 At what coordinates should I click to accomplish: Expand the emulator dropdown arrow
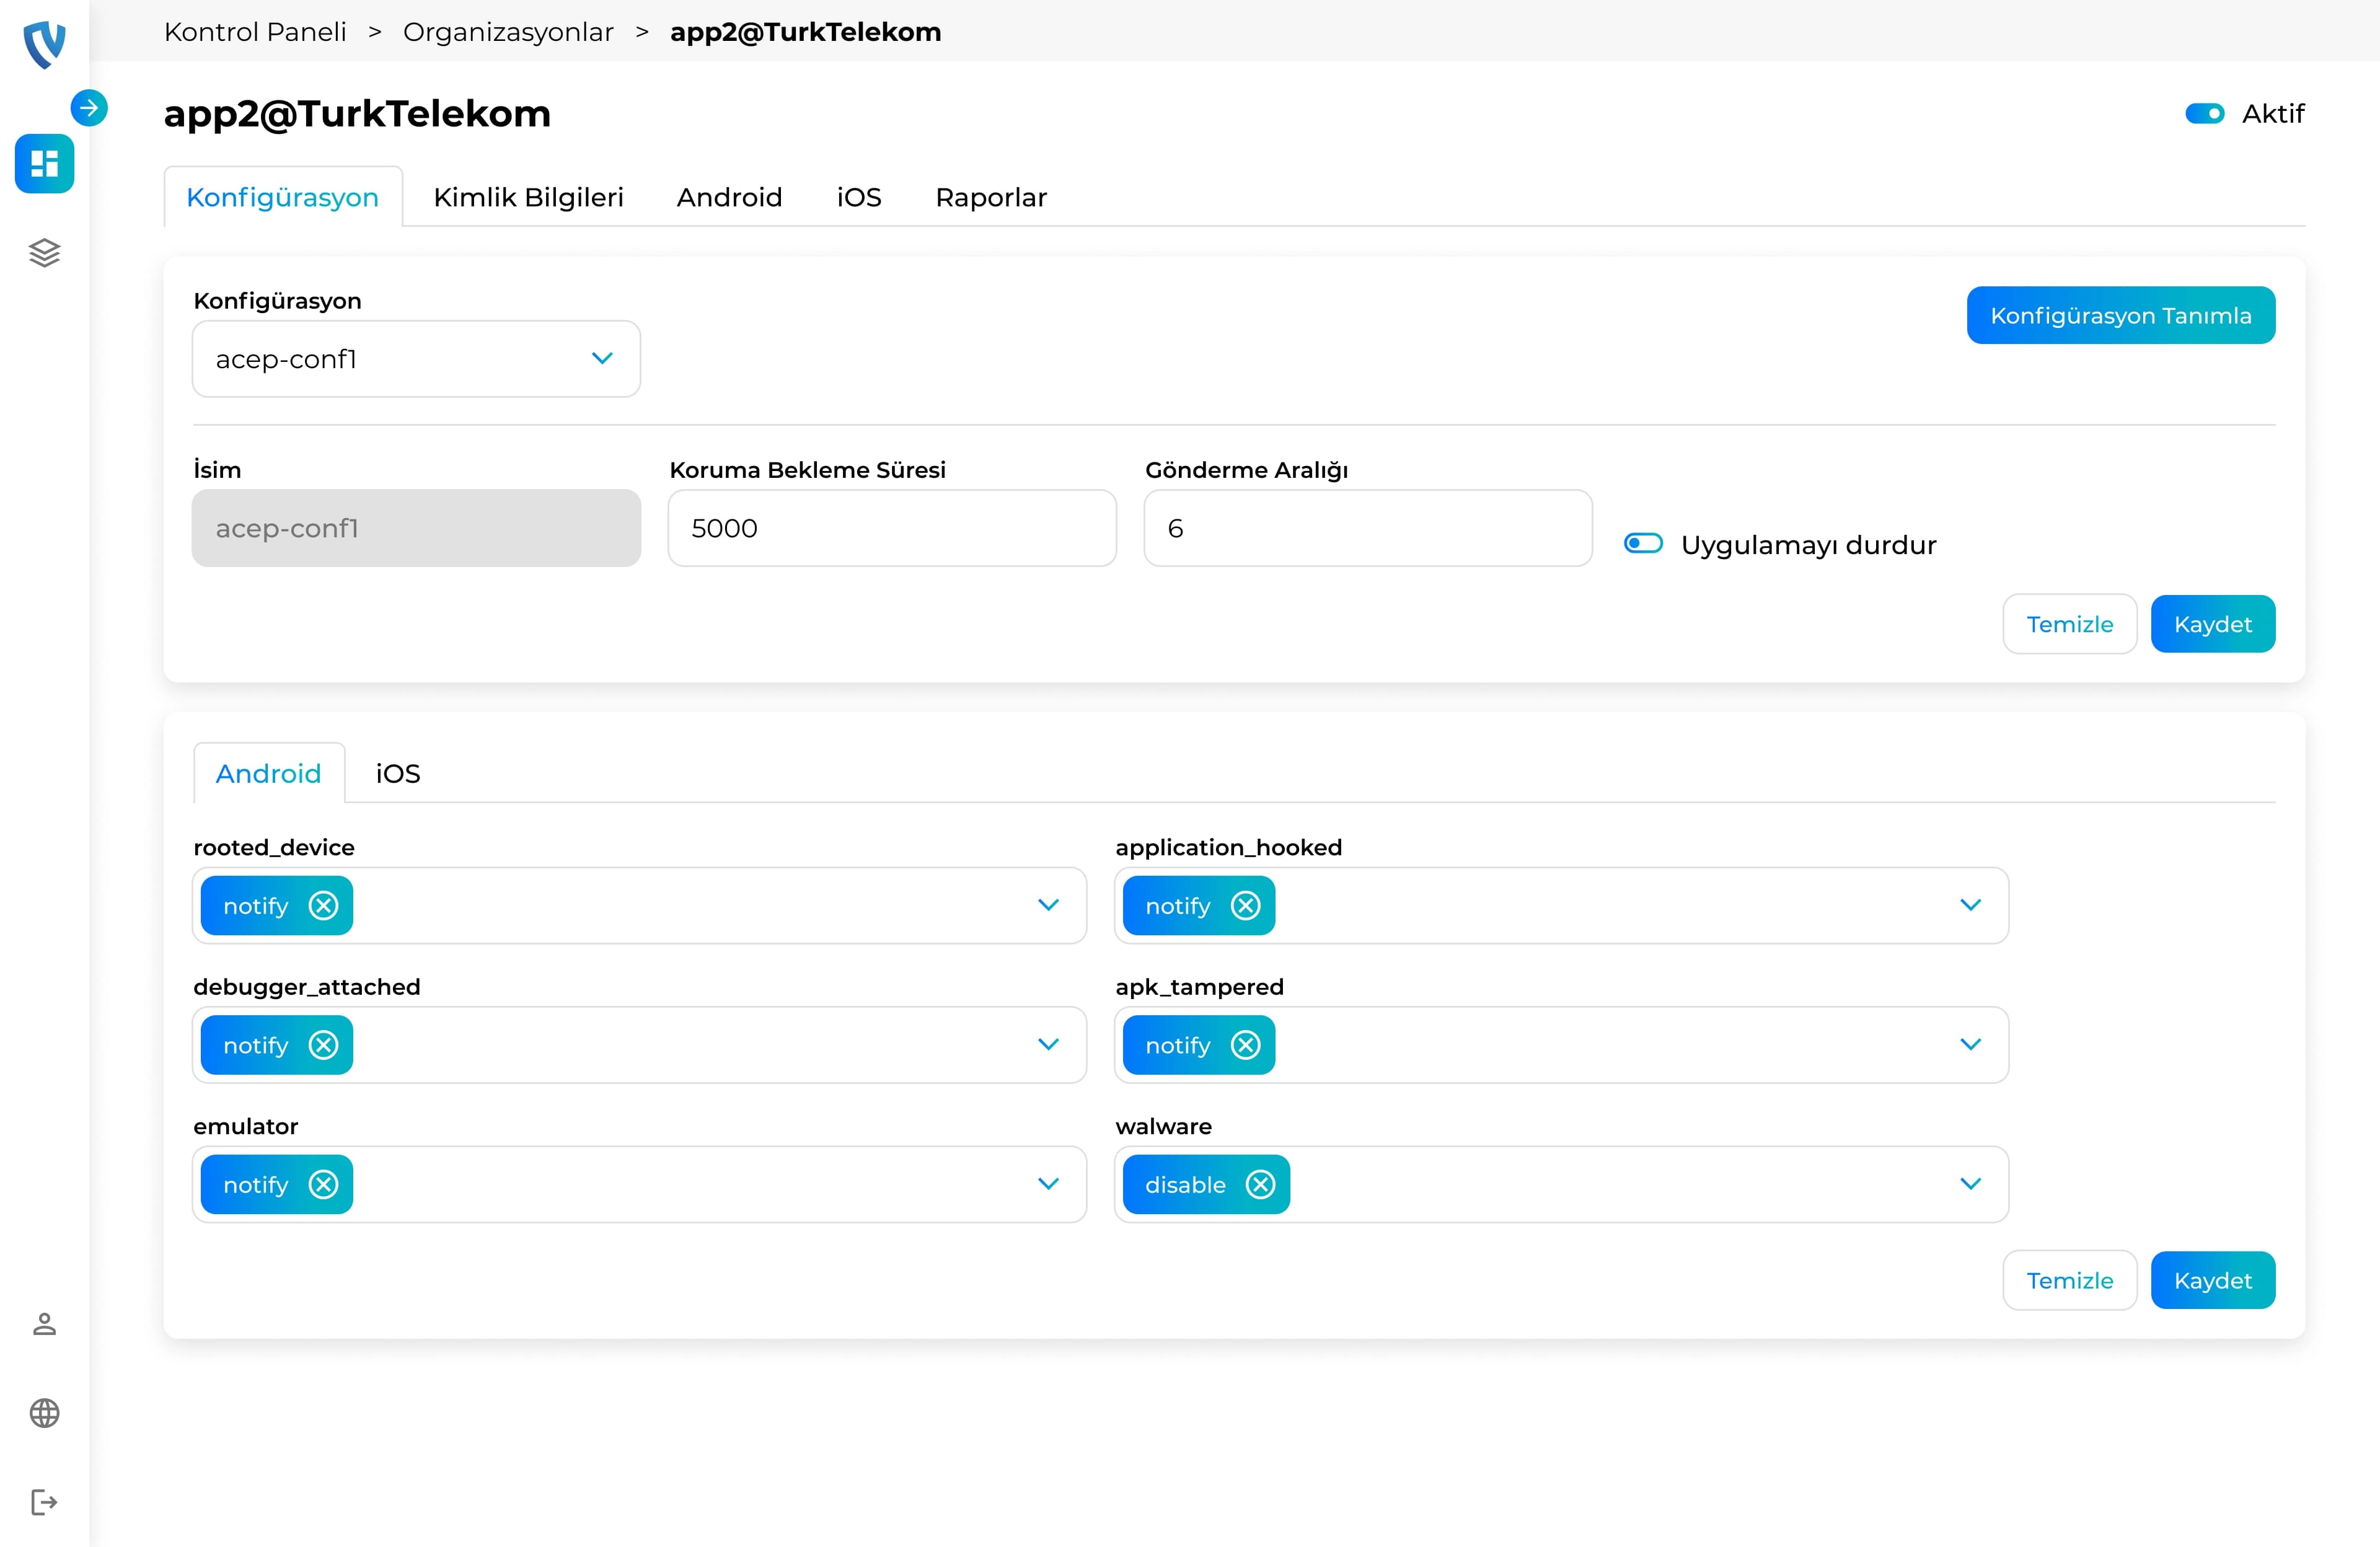tap(1048, 1184)
